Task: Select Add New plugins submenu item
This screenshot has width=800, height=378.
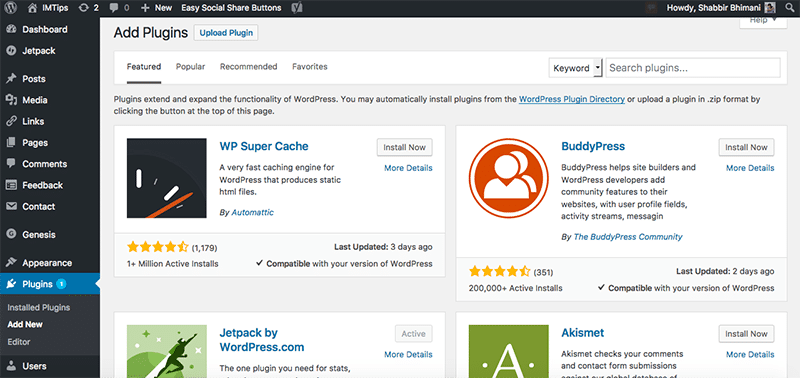Action: pos(25,324)
